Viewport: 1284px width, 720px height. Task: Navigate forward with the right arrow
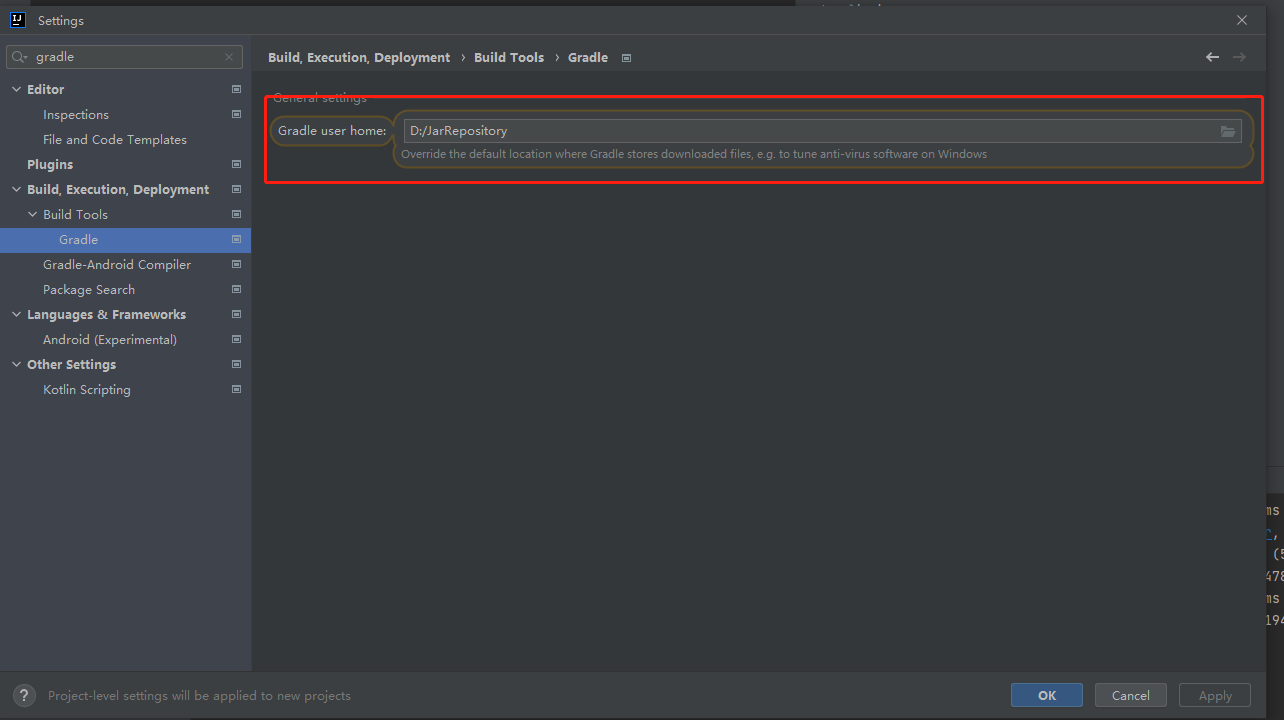point(1239,57)
